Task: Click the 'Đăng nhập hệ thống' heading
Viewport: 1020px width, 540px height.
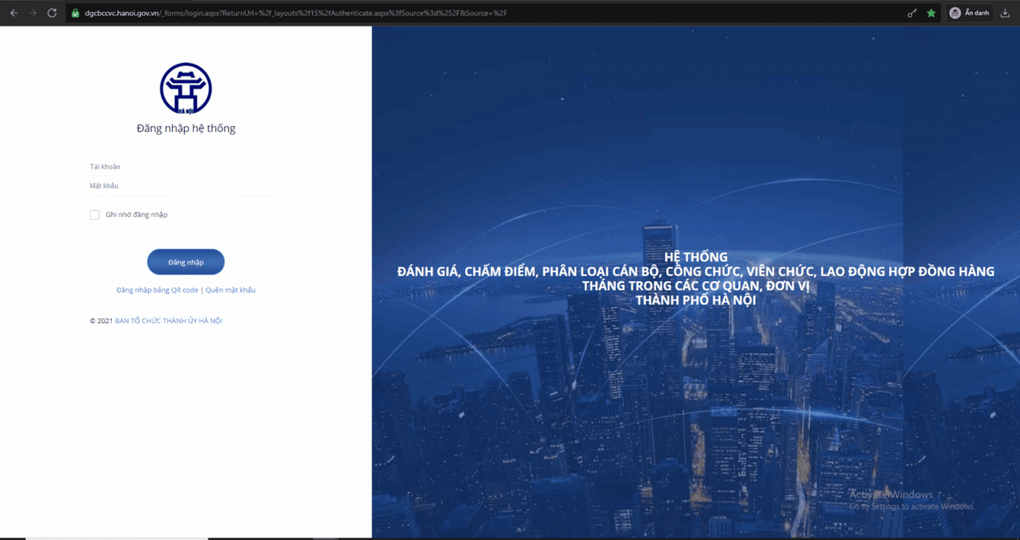Action: (x=186, y=128)
